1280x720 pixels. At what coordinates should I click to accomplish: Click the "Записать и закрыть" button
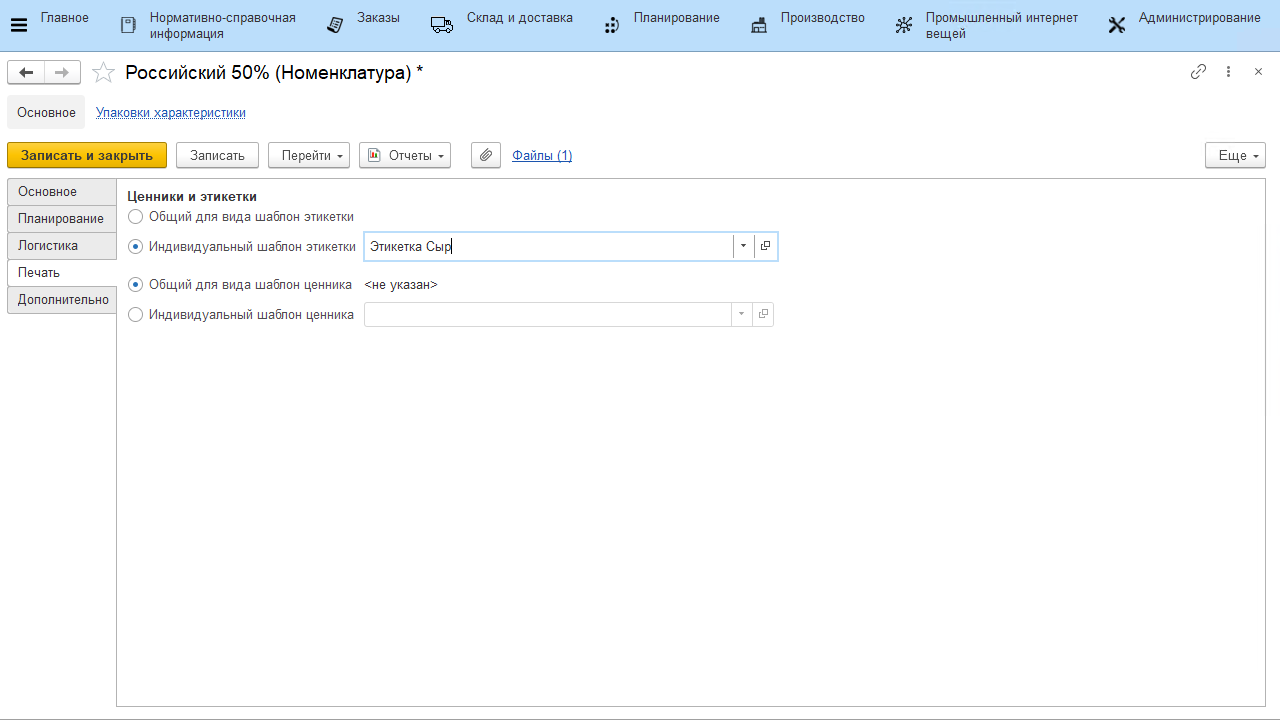[87, 155]
